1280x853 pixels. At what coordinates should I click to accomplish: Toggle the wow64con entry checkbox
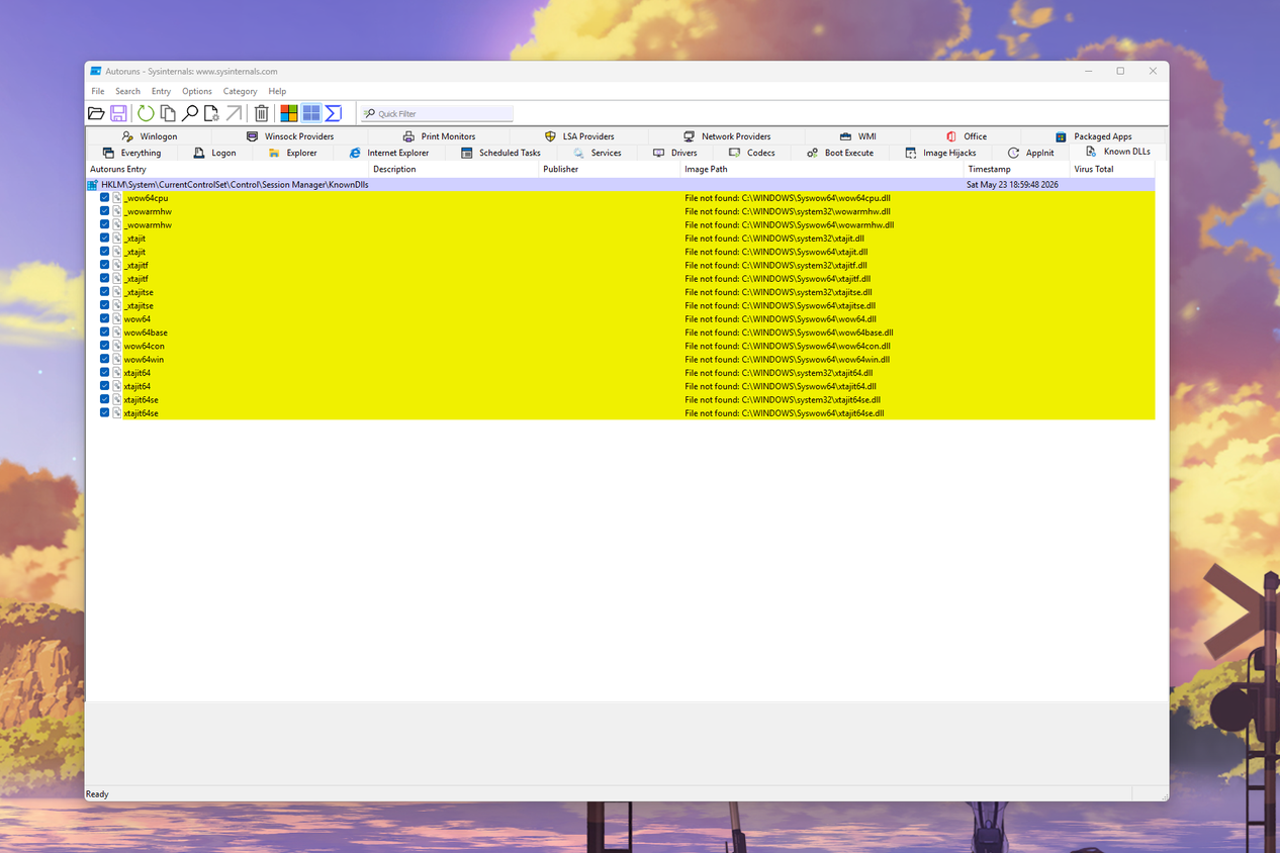[x=105, y=346]
